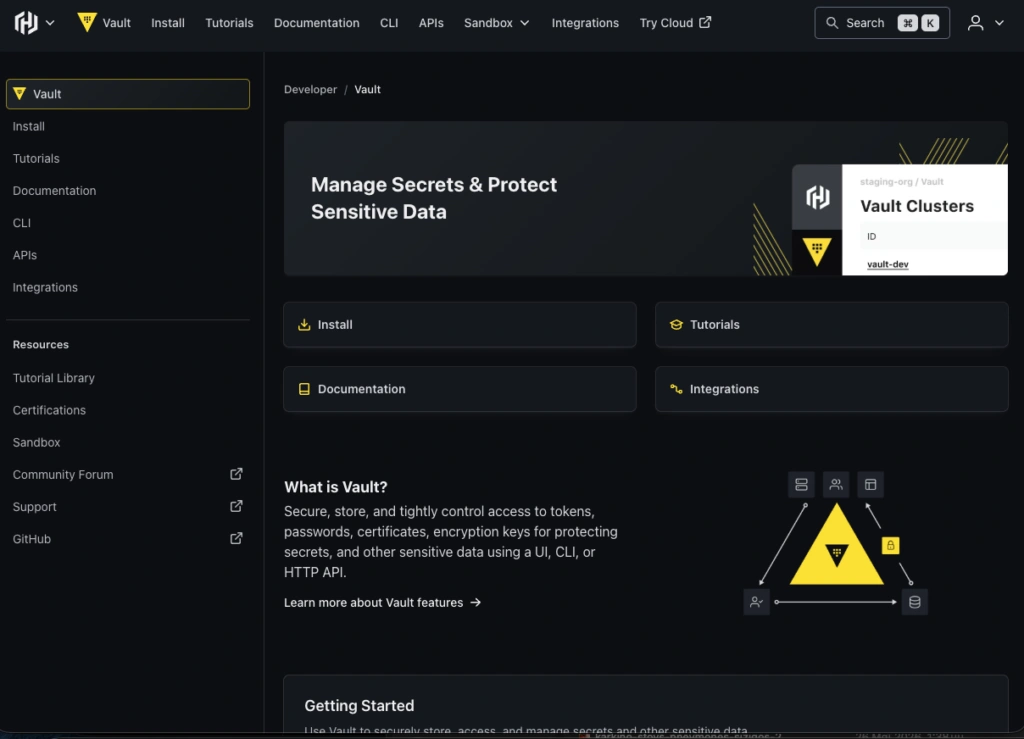
Task: Click yellow Vault logo tile in hero image
Action: 817,252
